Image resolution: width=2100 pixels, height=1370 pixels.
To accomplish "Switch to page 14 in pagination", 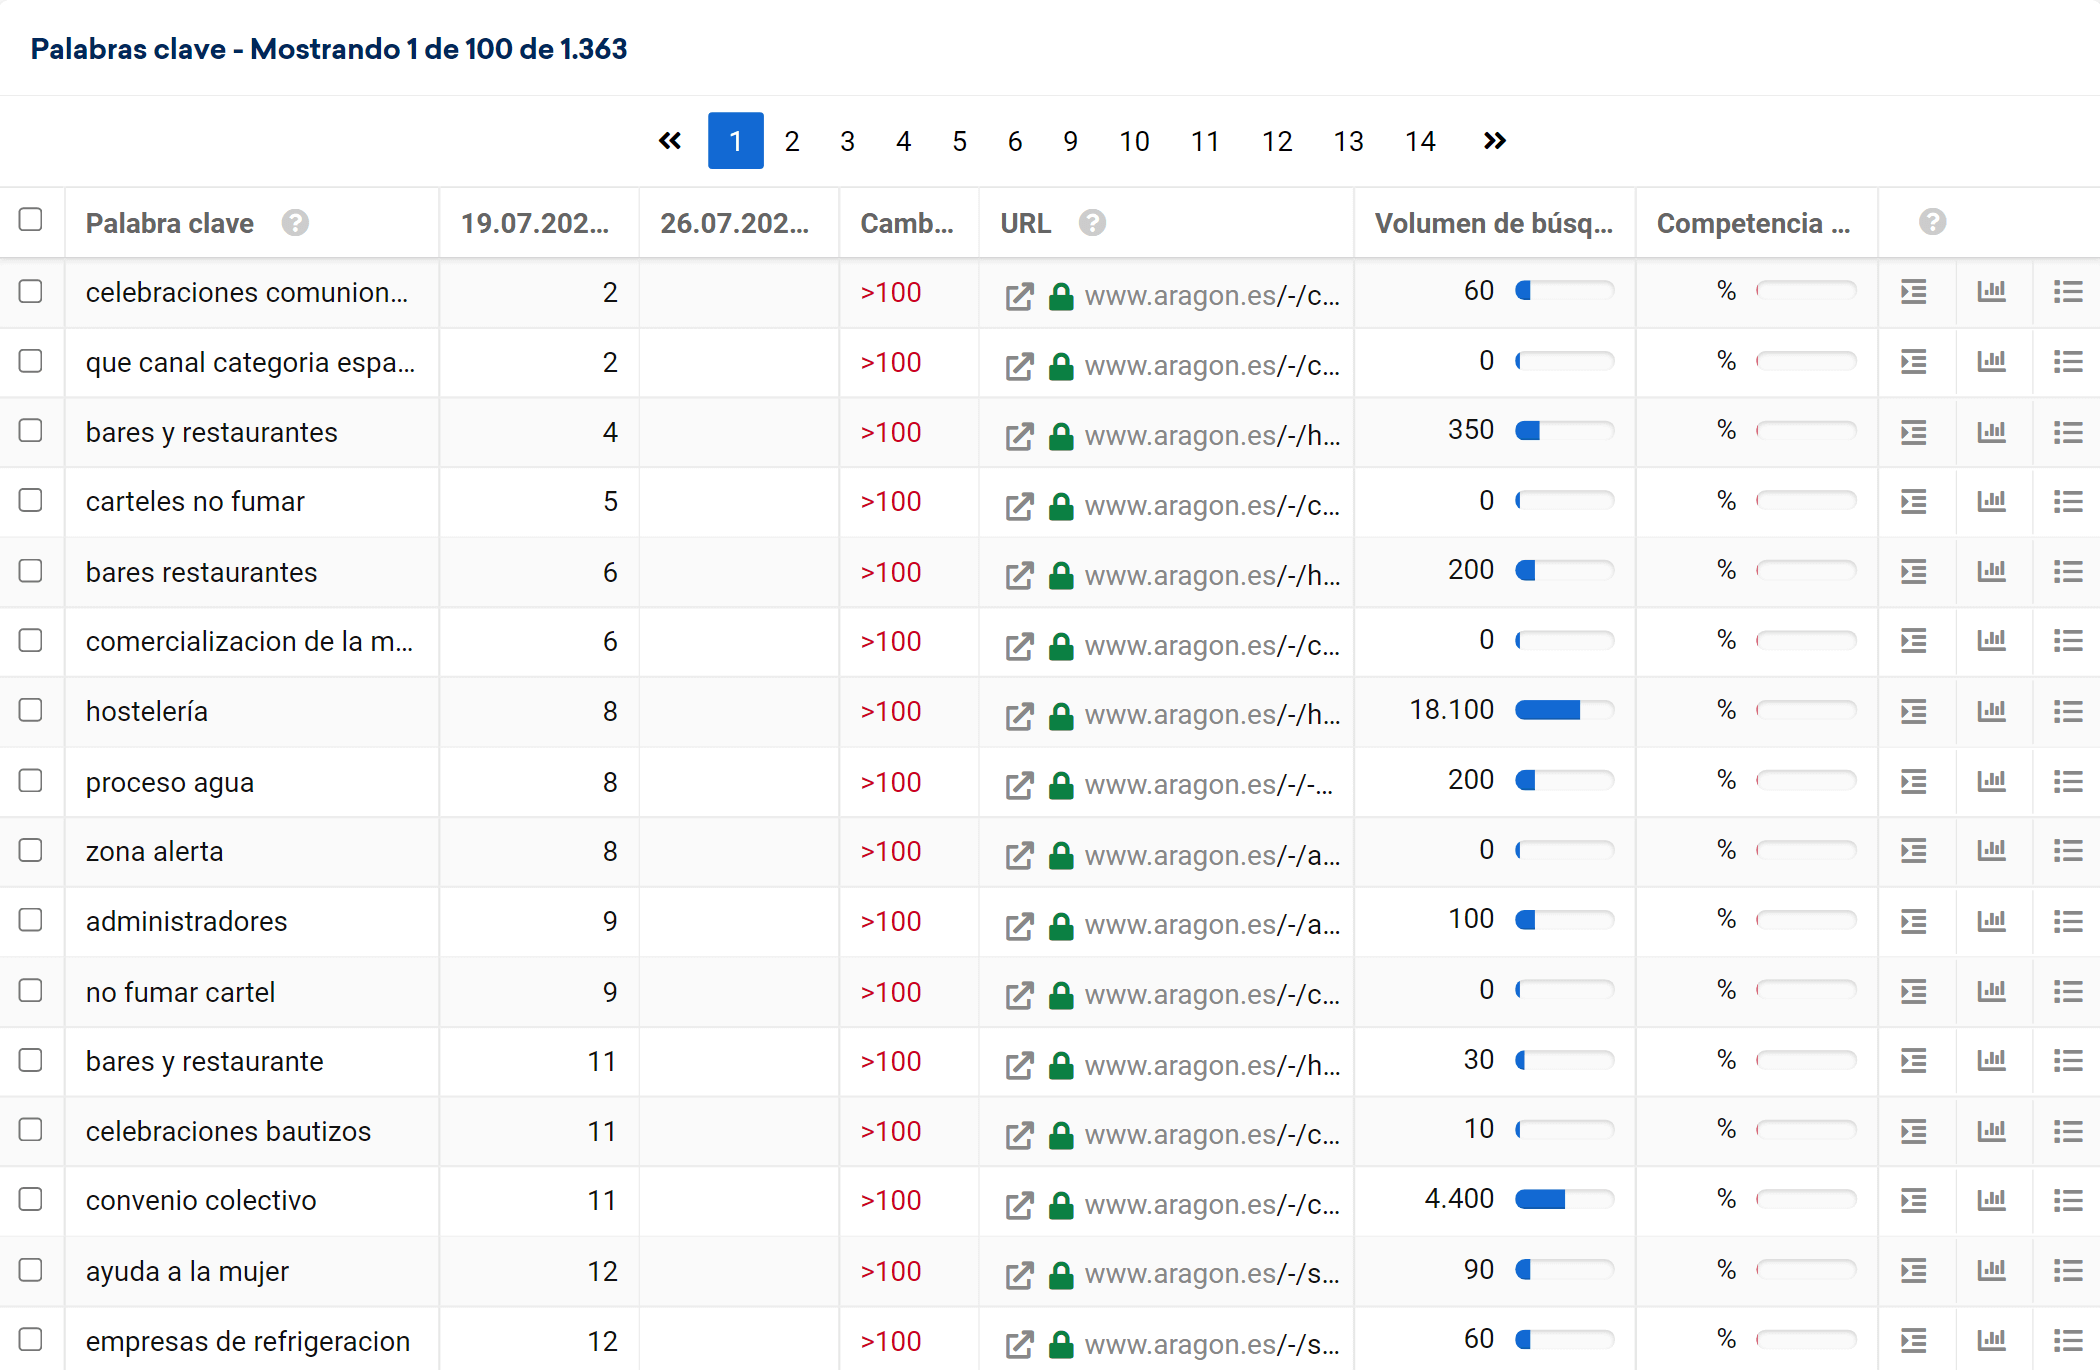I will [x=1419, y=141].
